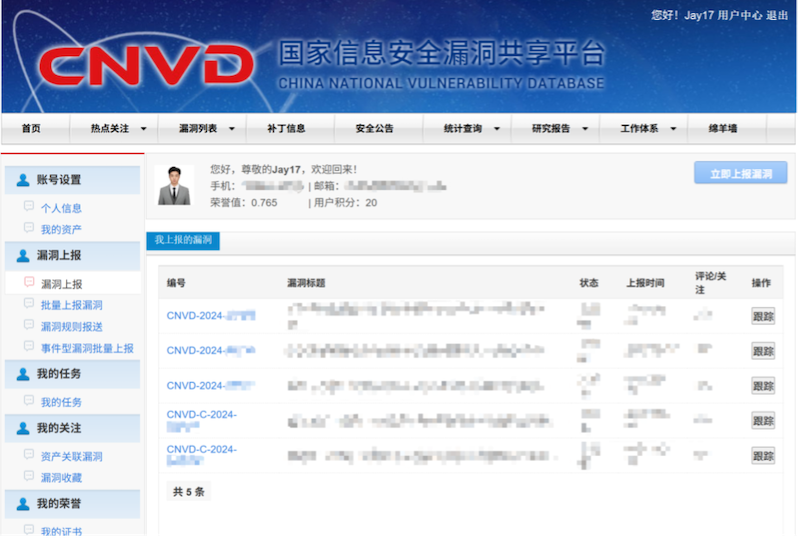Open 事件型漏洞批量上报 sidebar link
This screenshot has width=800, height=539.
click(x=87, y=349)
